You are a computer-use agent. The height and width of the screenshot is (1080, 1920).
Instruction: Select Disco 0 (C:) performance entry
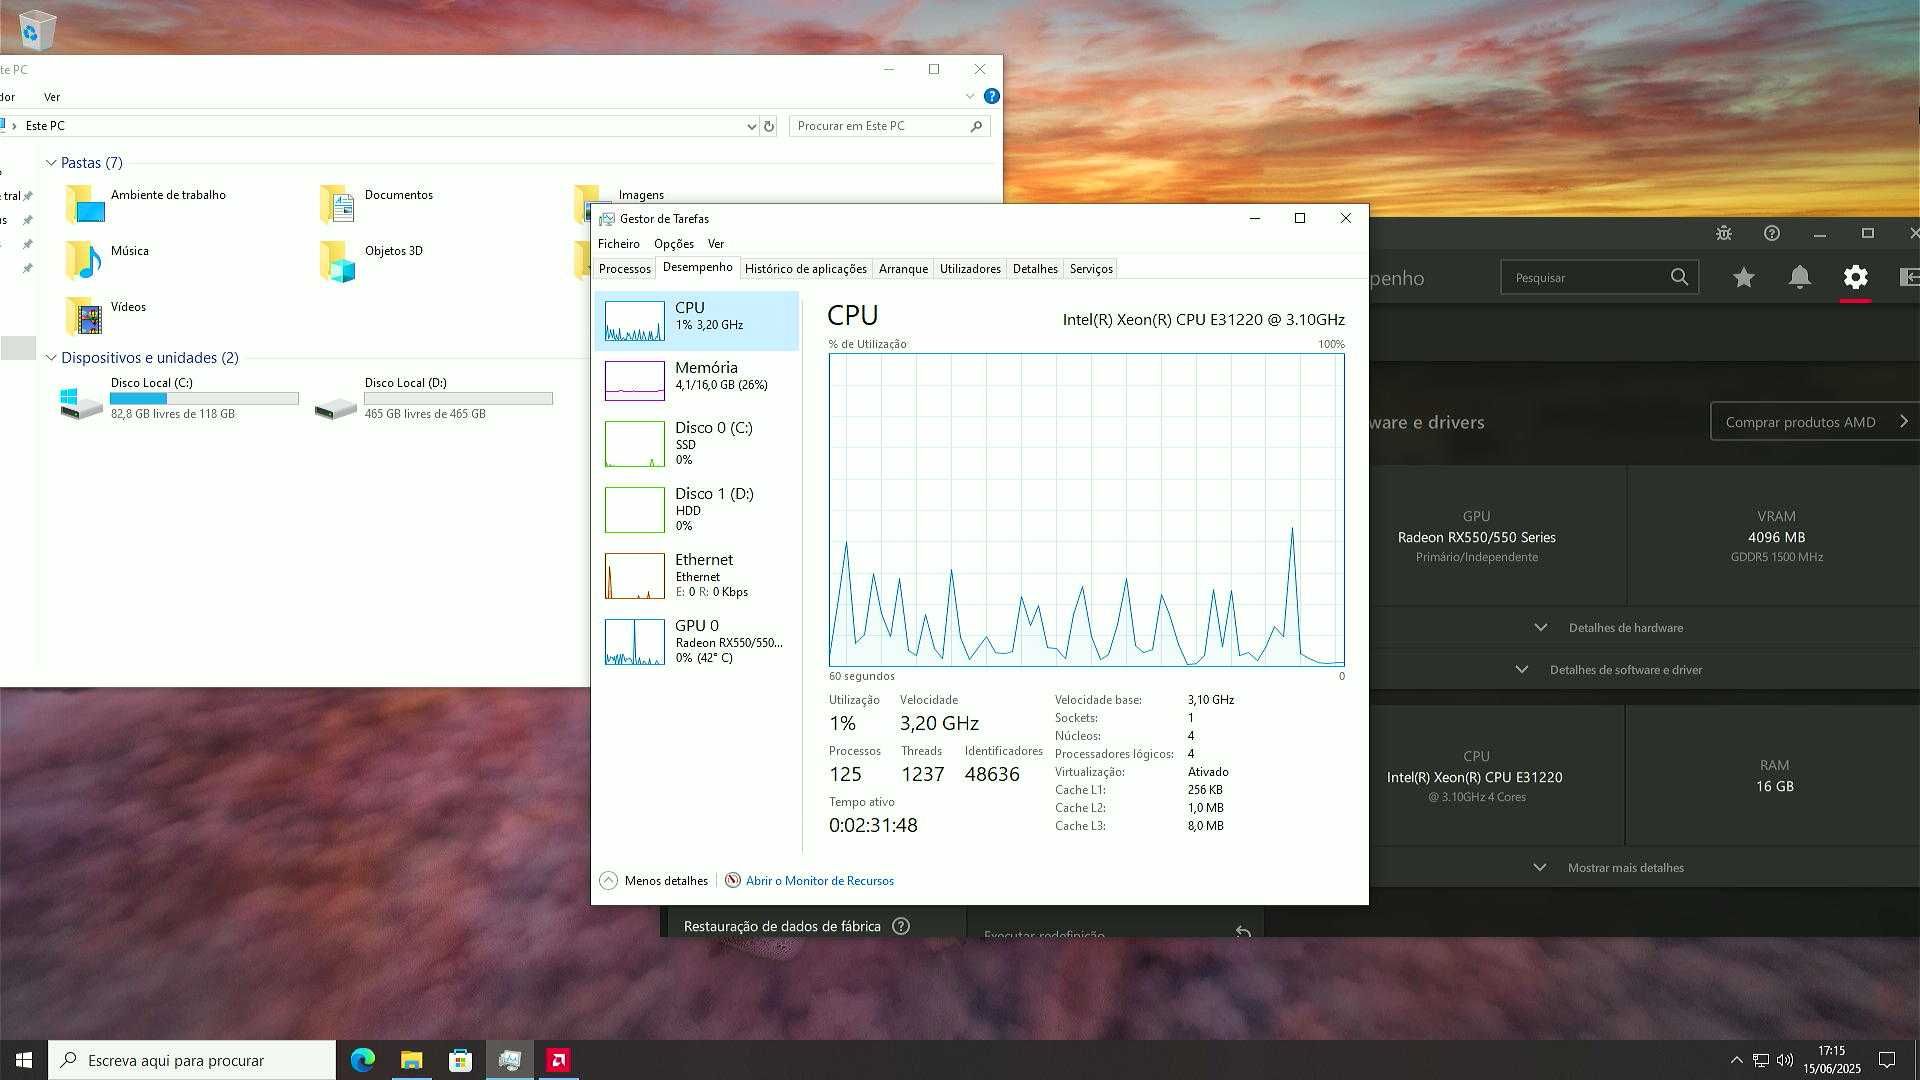tap(697, 443)
